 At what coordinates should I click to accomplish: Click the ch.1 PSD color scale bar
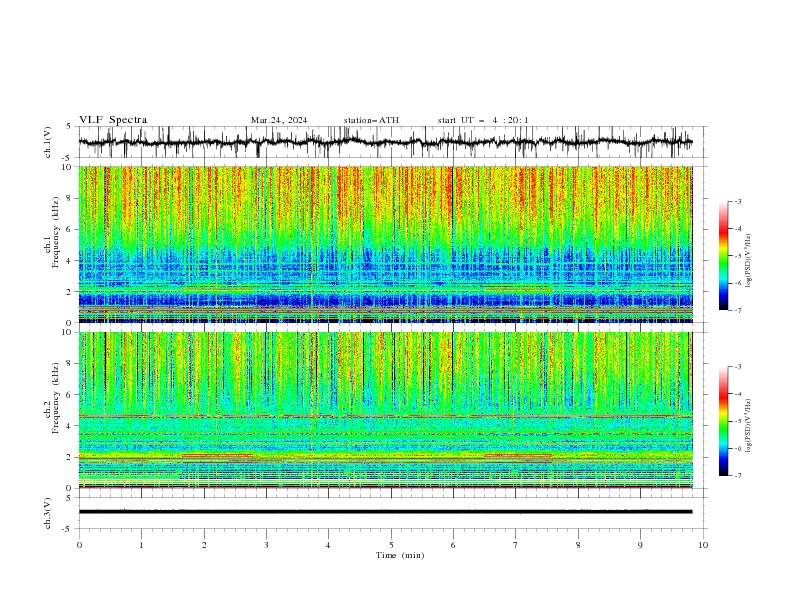(x=723, y=256)
